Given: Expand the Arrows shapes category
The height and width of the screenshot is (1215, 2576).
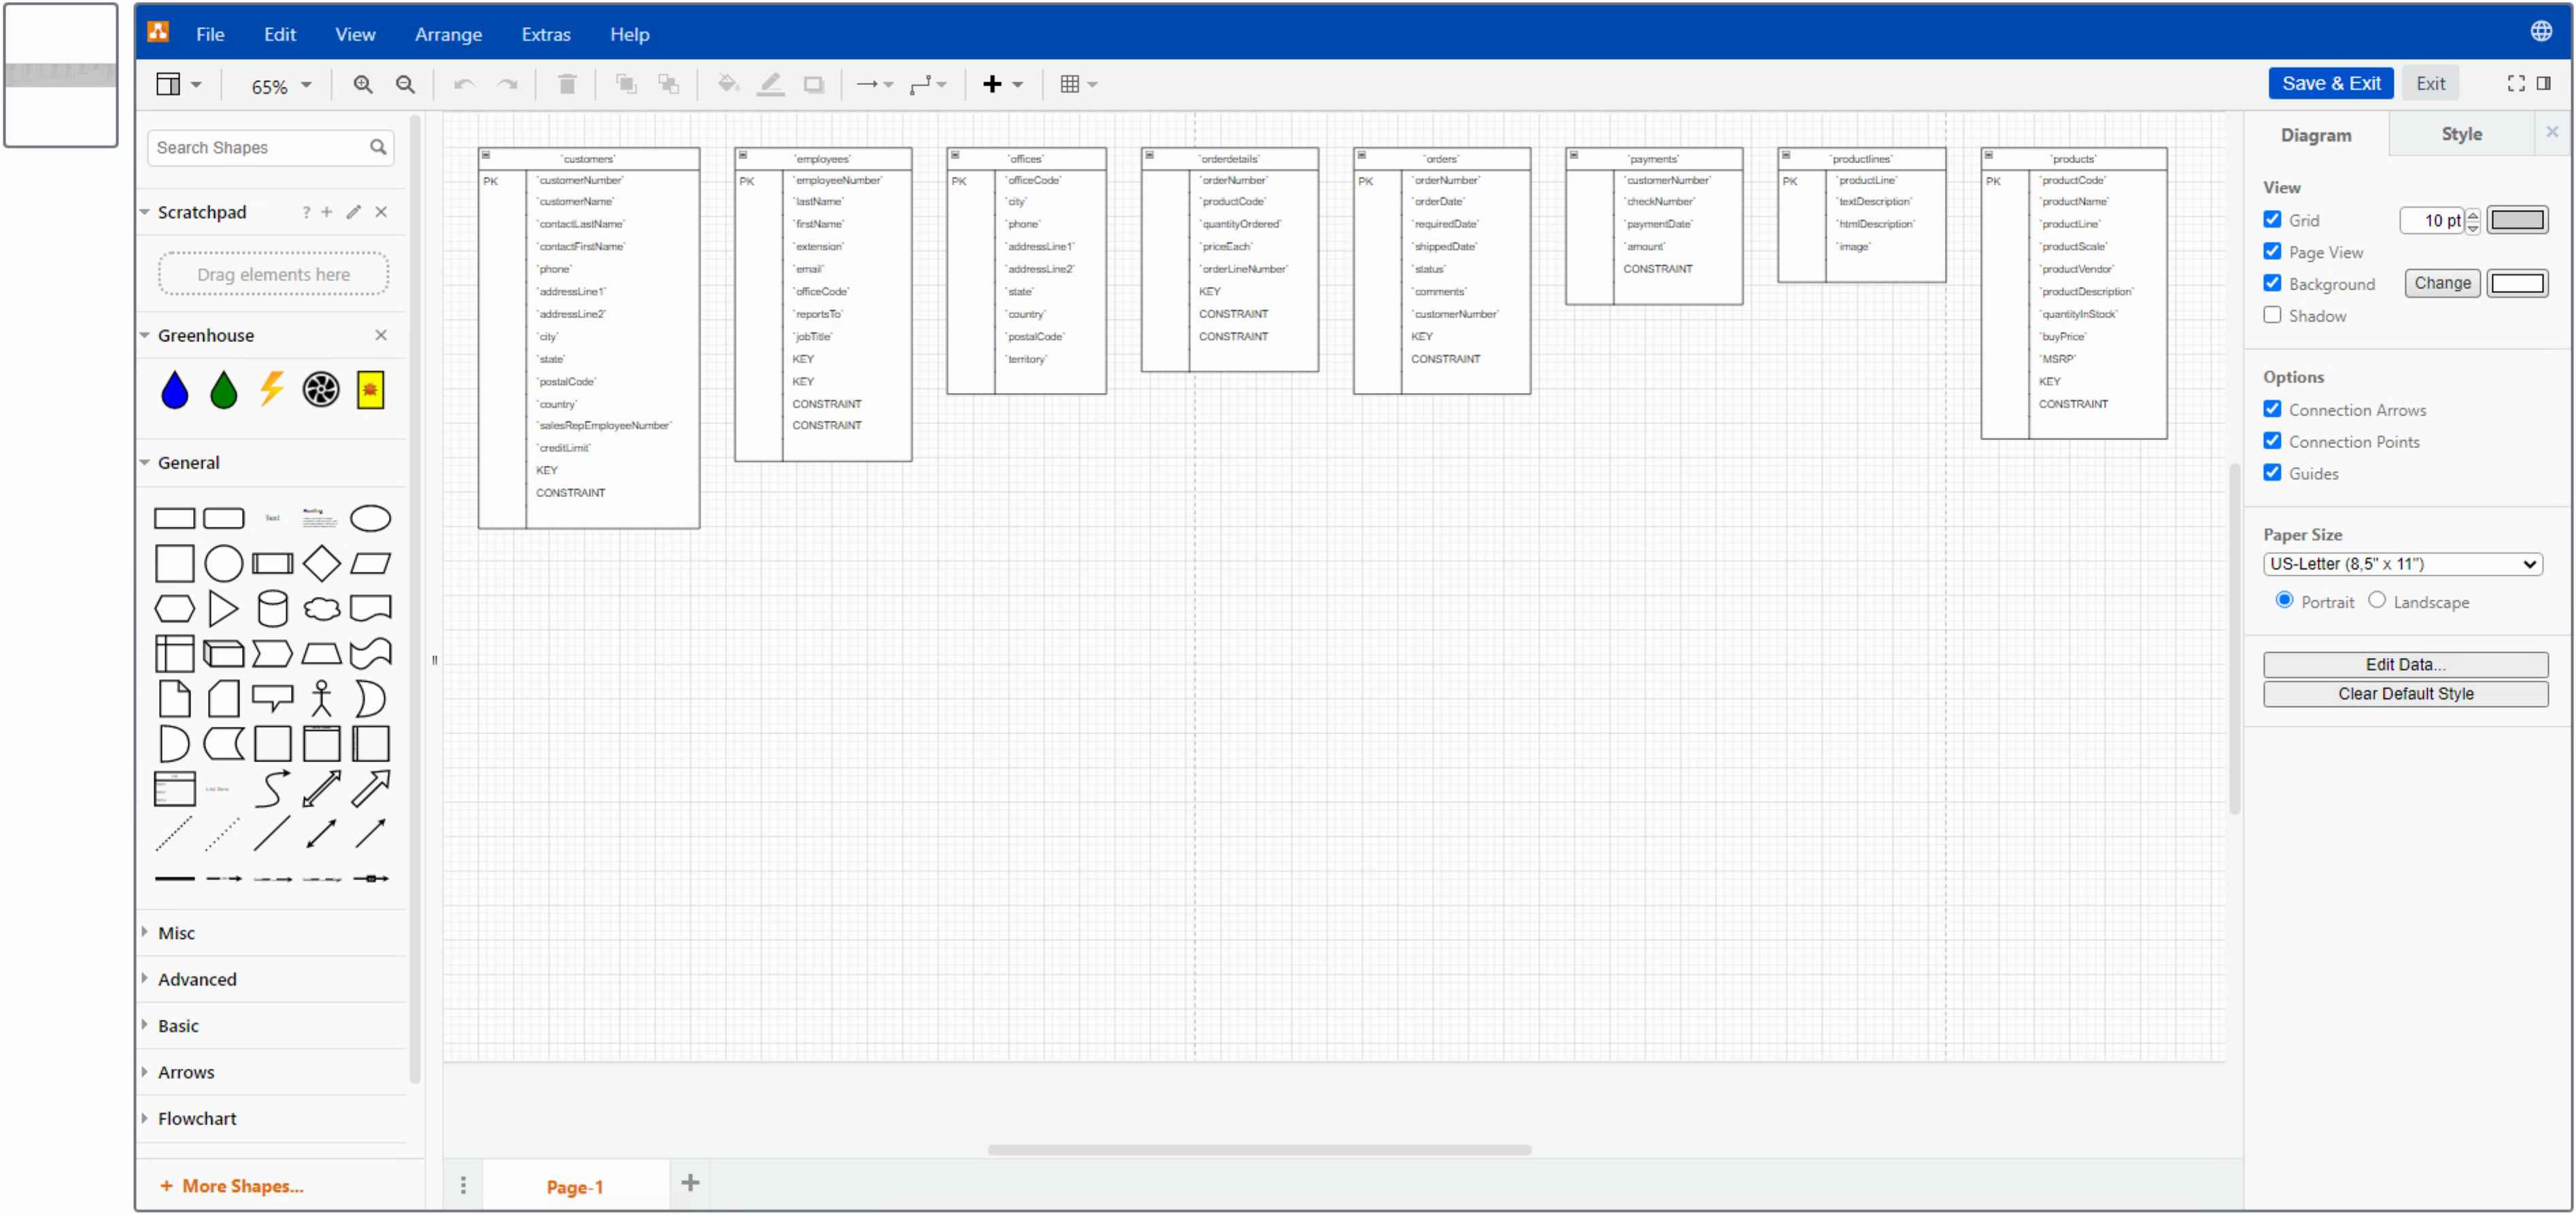Looking at the screenshot, I should click(x=186, y=1070).
